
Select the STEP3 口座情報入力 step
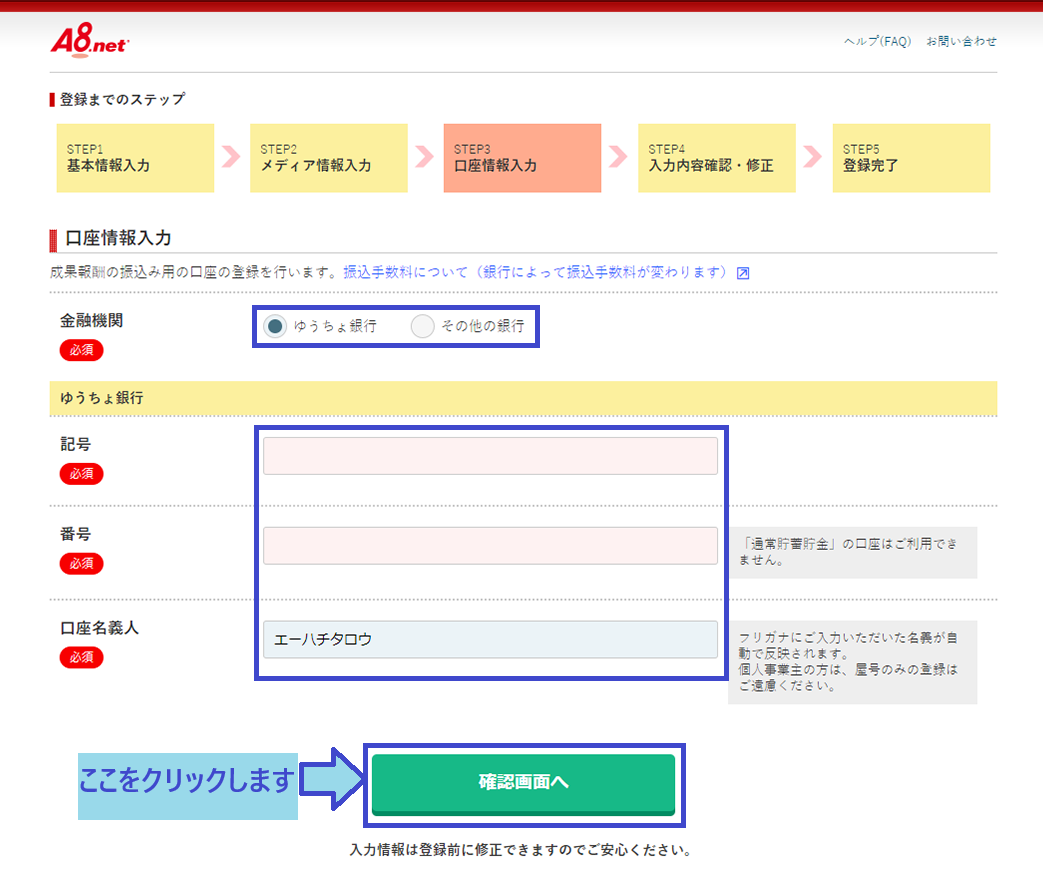[x=522, y=158]
